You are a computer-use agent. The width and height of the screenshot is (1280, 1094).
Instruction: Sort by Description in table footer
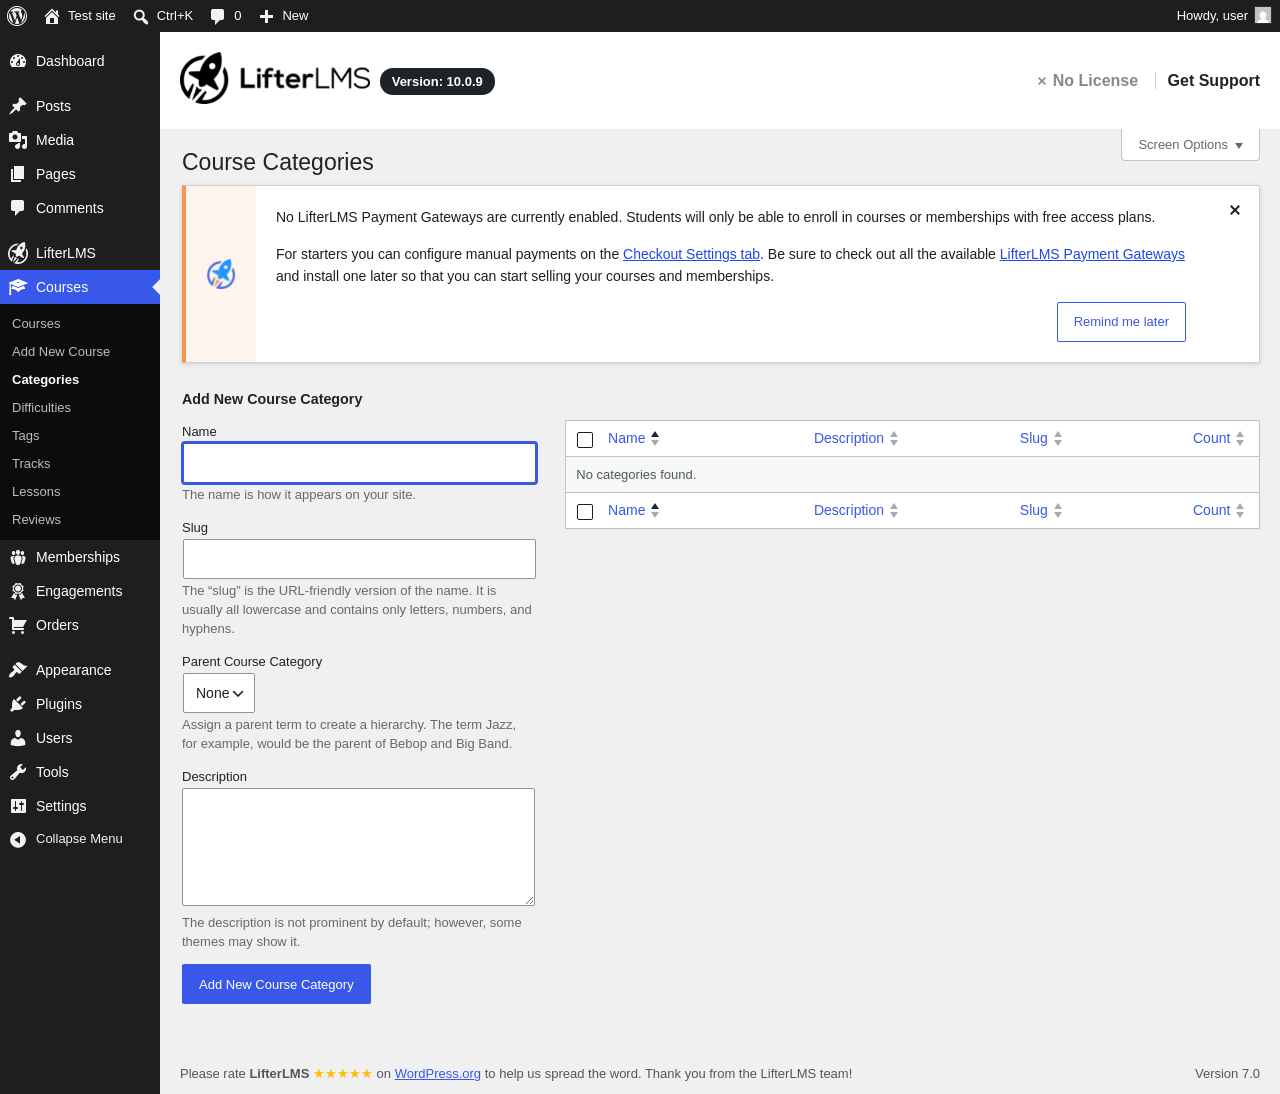[x=856, y=510]
